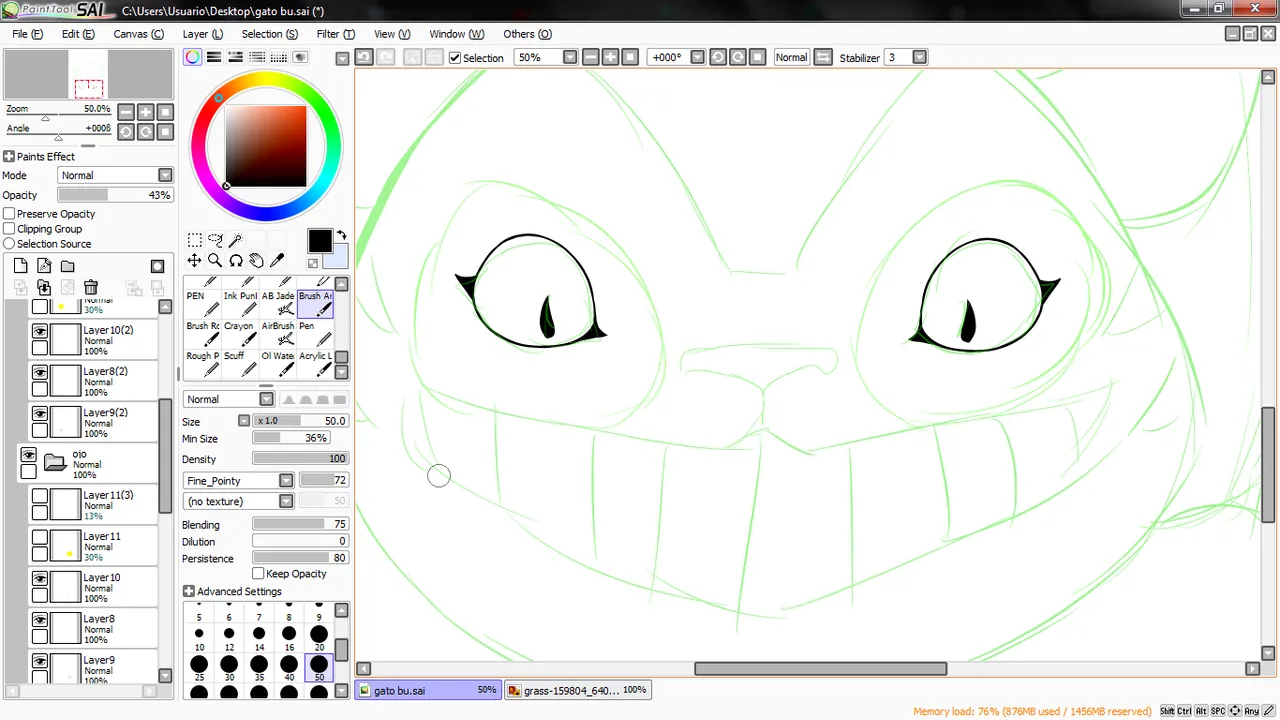
Task: Choose the AB Jade brush
Action: click(278, 305)
